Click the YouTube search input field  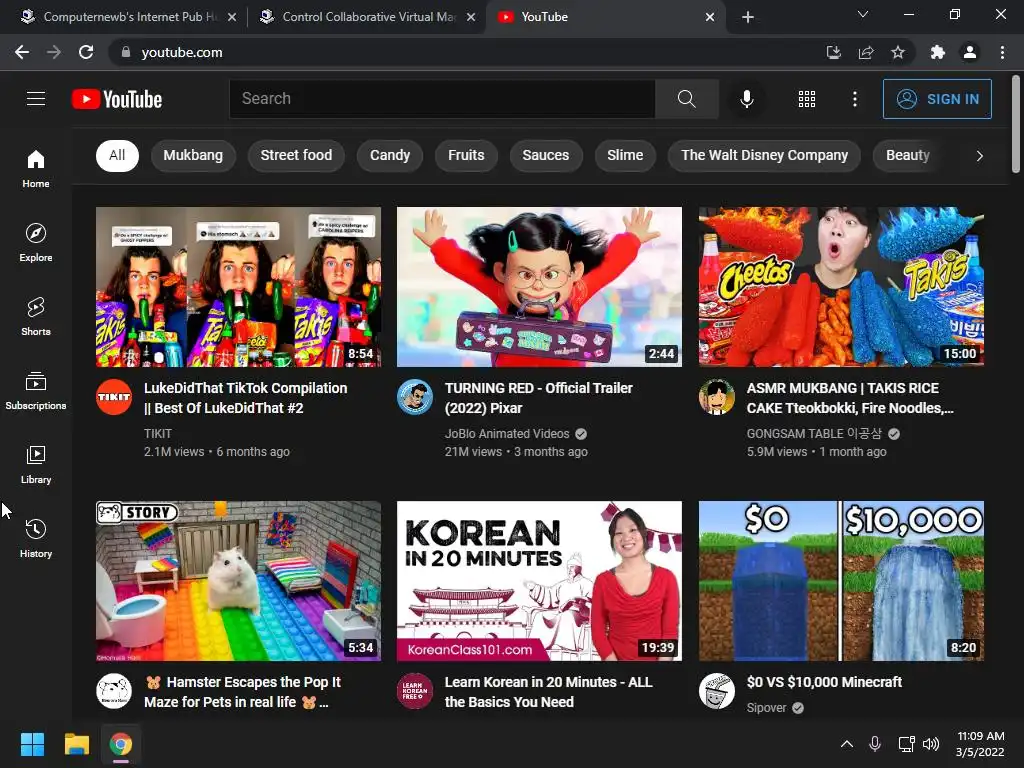tap(442, 99)
